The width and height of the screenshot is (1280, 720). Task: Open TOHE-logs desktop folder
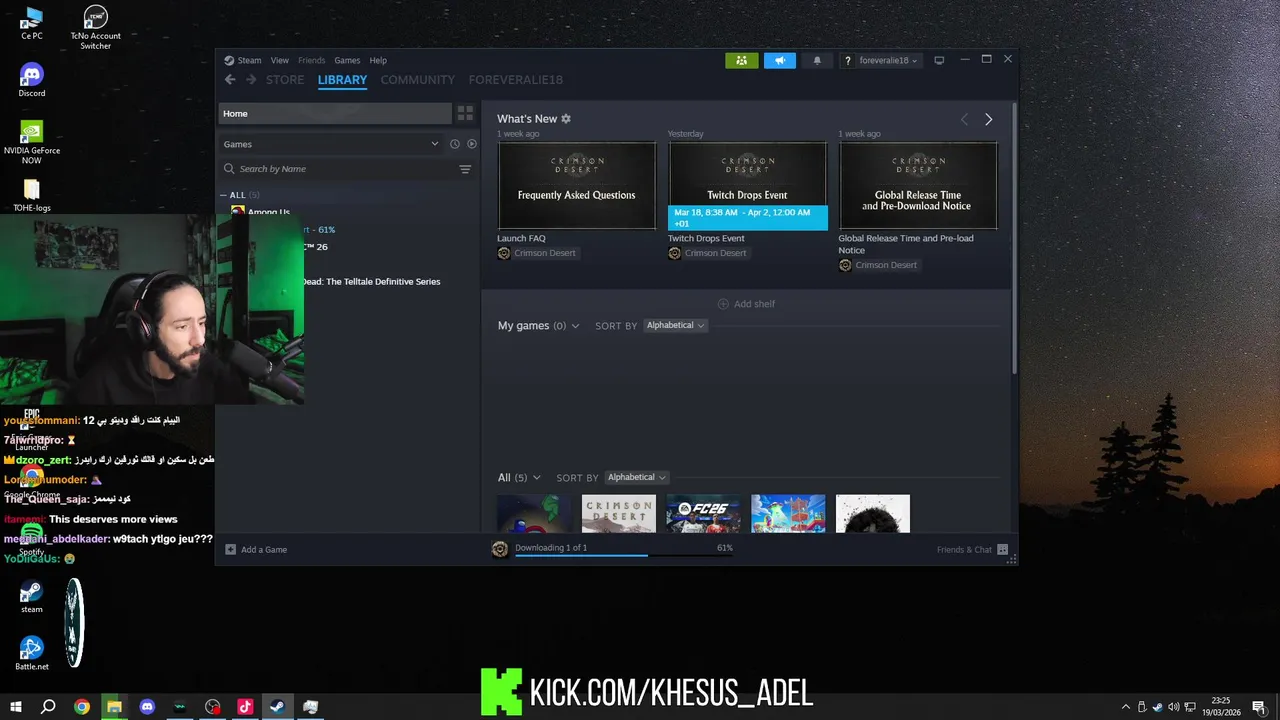click(31, 195)
